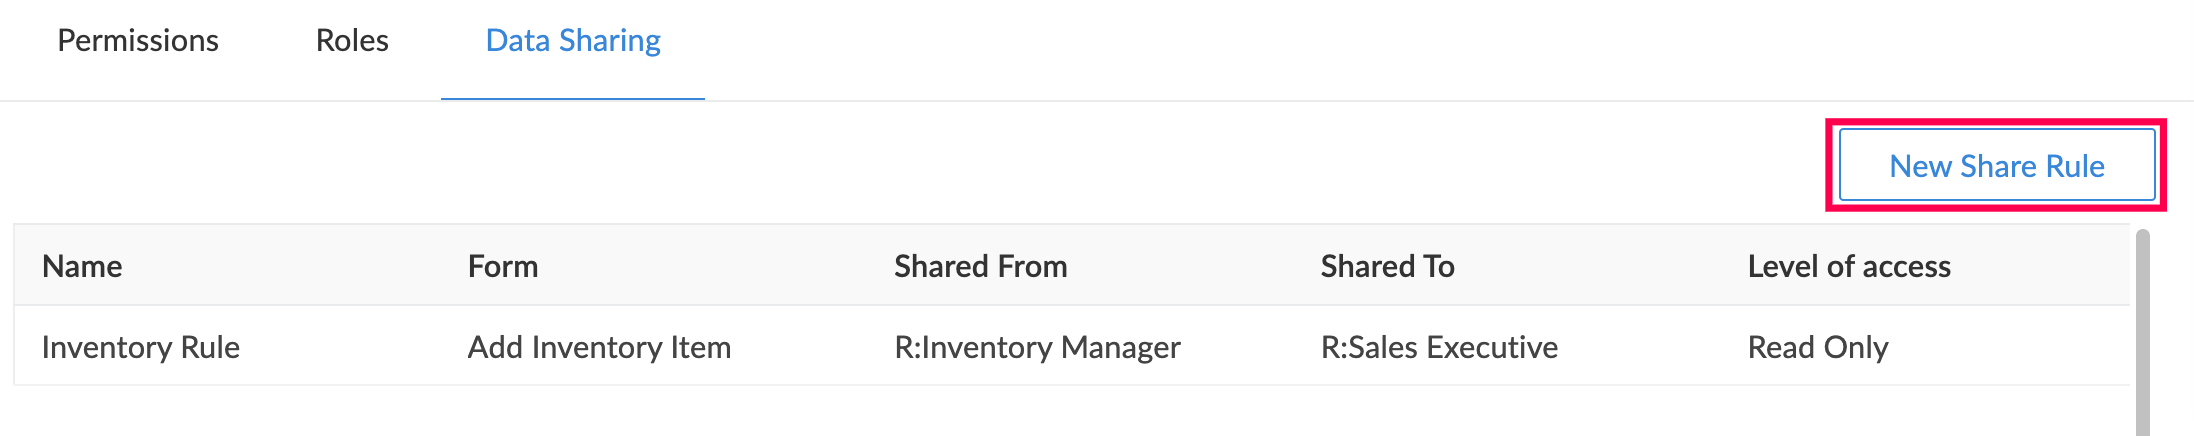The image size is (2194, 436).
Task: Click the New Share Rule button
Action: click(x=1996, y=166)
